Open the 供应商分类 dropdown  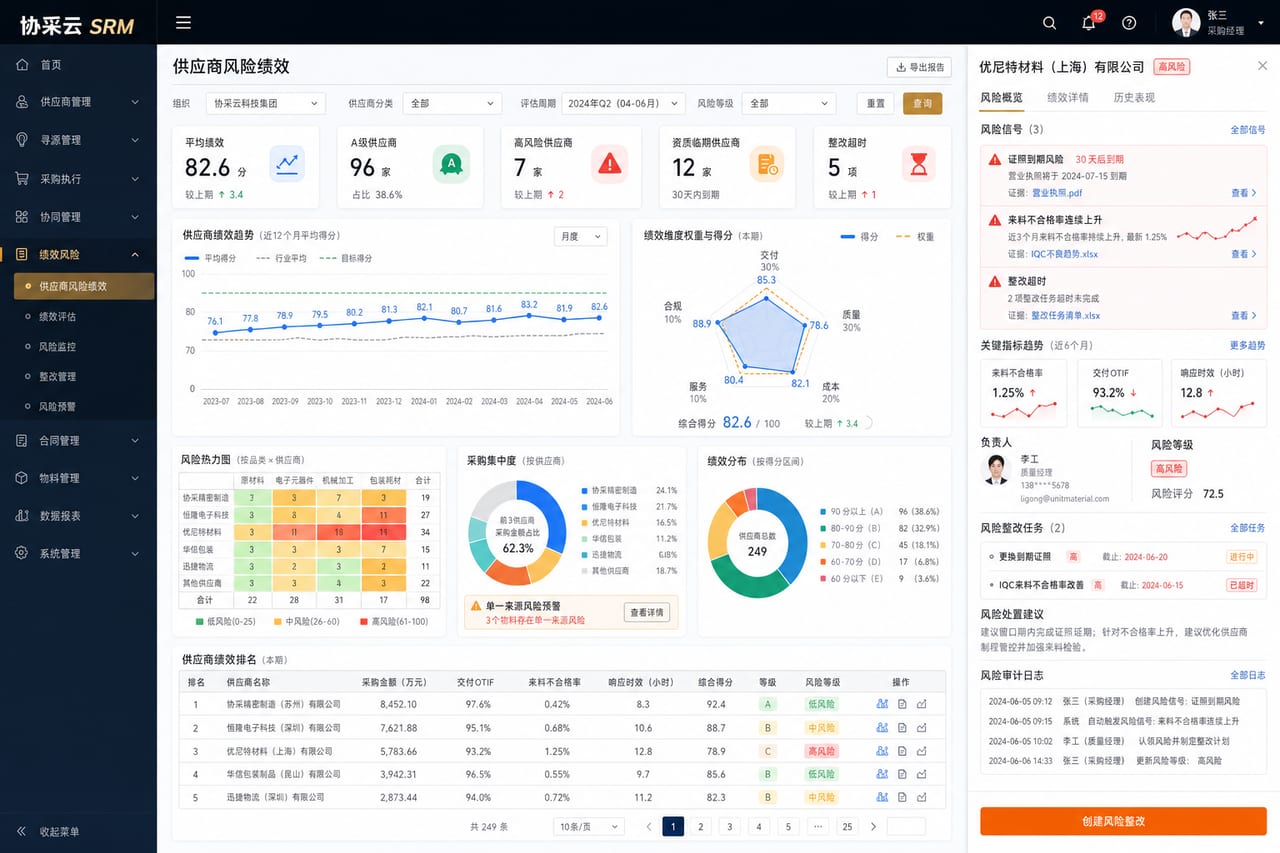coord(452,103)
